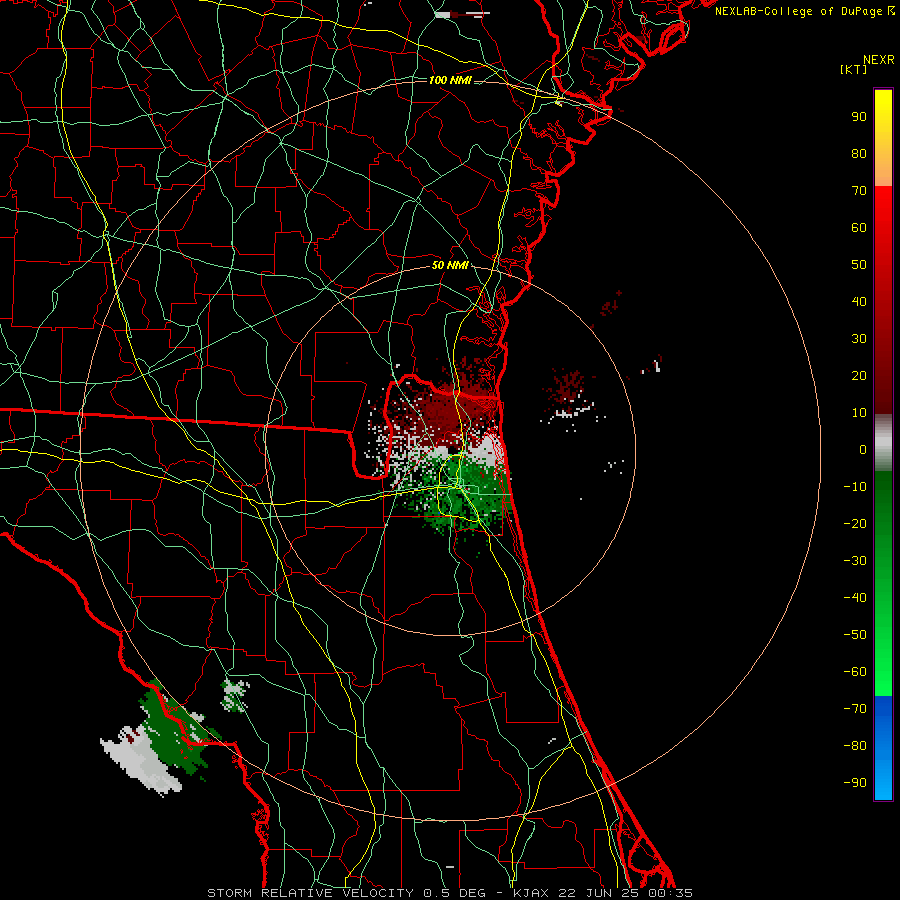Select the "22 JUN 25" date in the caption

point(599,893)
